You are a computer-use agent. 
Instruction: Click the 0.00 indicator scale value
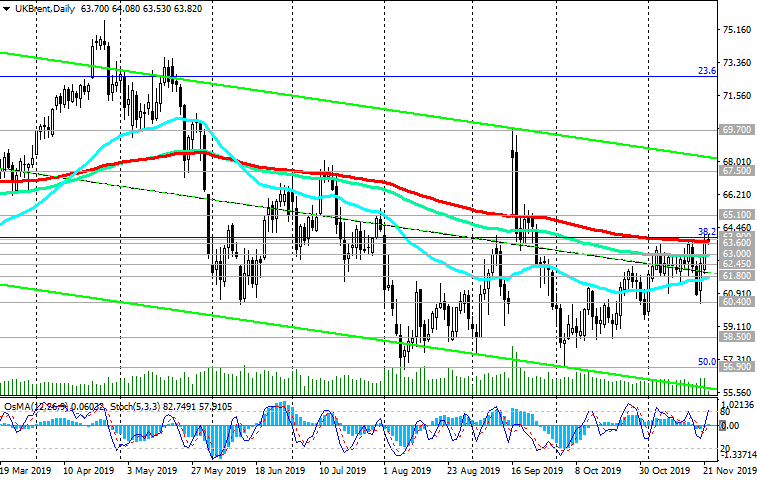[729, 426]
